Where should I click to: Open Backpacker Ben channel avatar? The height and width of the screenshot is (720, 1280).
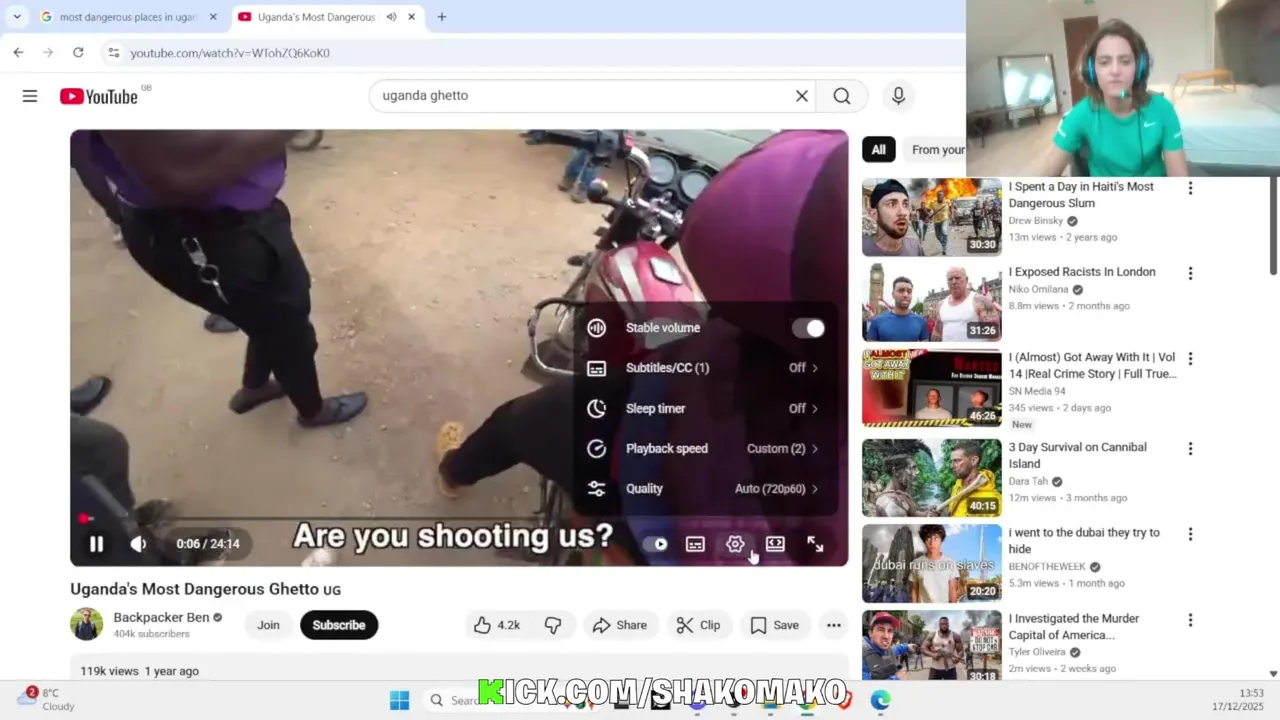(87, 624)
